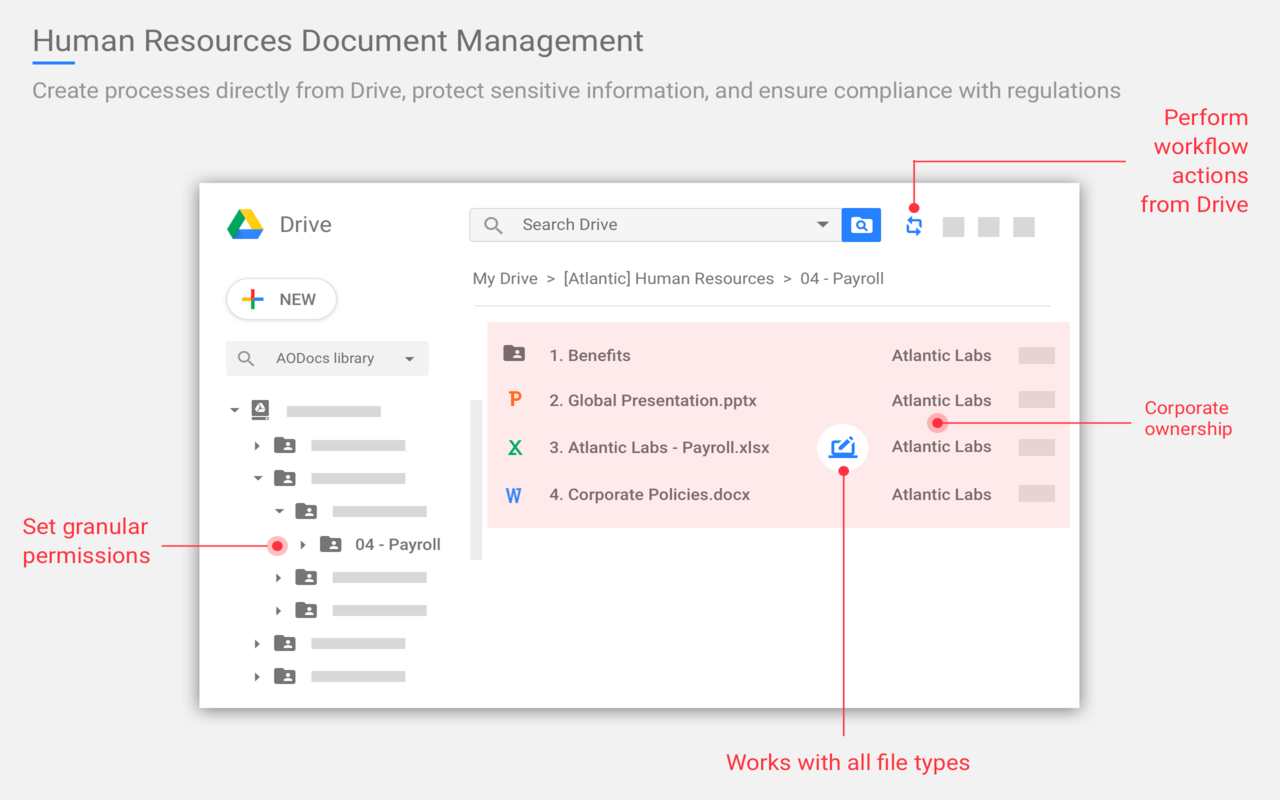Click the workflow actions arrows icon
The image size is (1280, 800).
(914, 226)
